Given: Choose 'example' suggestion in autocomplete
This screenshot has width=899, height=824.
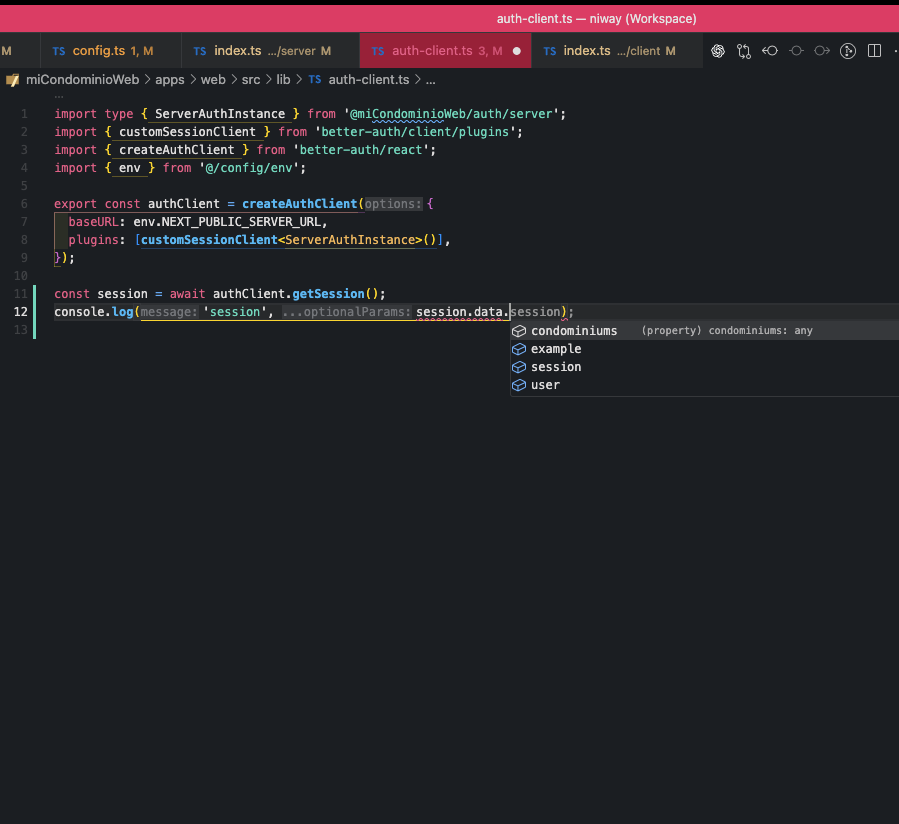Looking at the screenshot, I should point(556,349).
